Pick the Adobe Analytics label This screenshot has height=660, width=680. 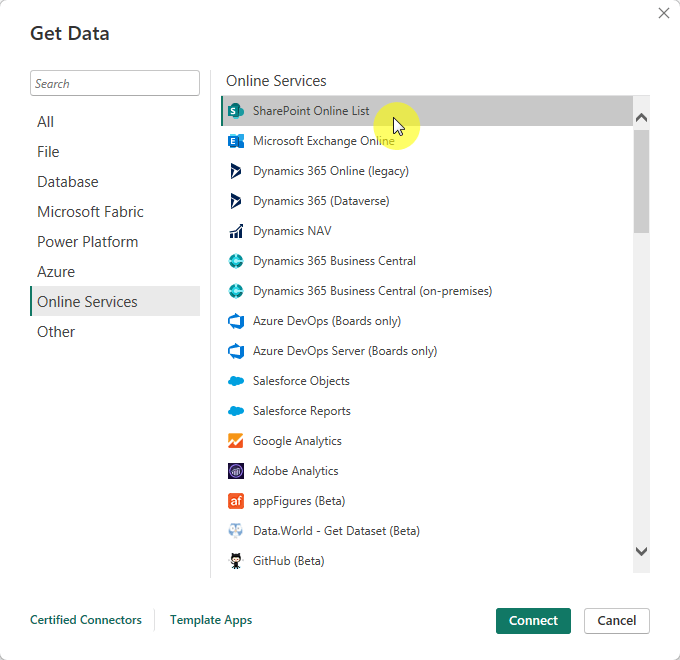[295, 471]
